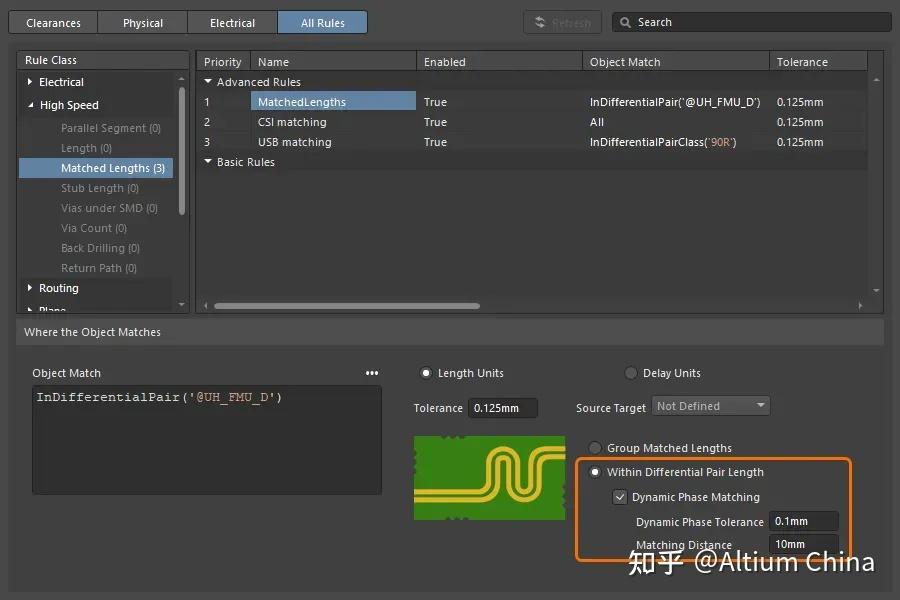
Task: Click the rule list horizontal scrollbar
Action: 347,306
